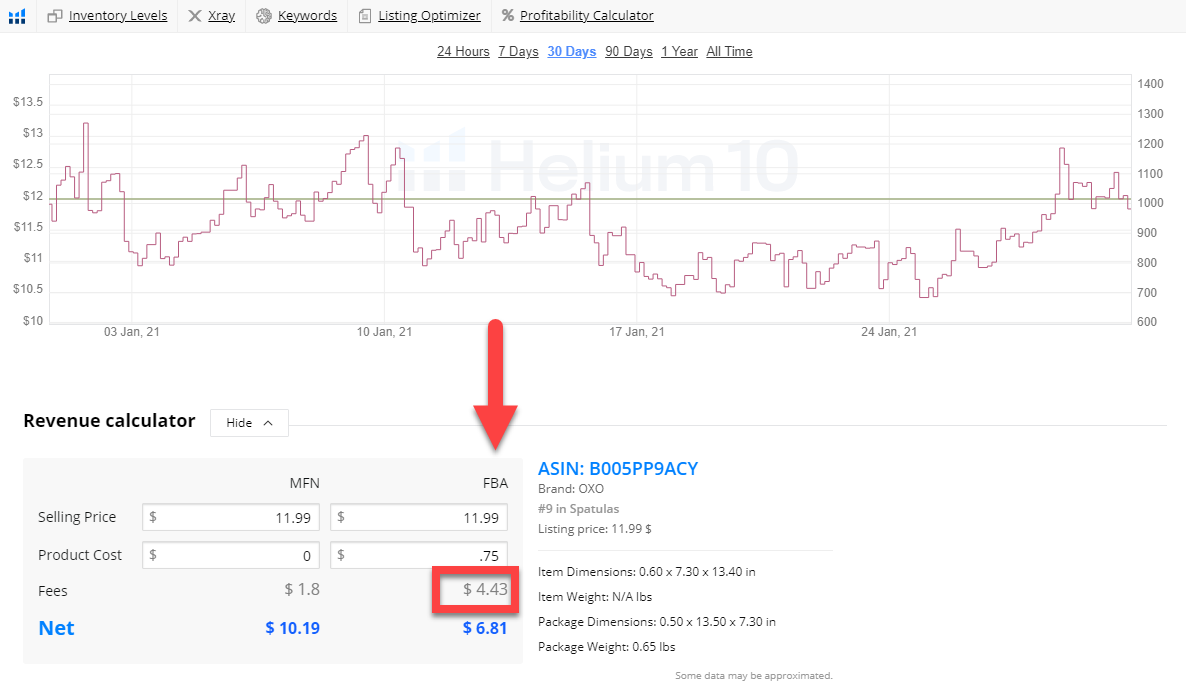Screen dimensions: 1186x698
Task: Switch chart to 7 Days
Action: click(518, 51)
